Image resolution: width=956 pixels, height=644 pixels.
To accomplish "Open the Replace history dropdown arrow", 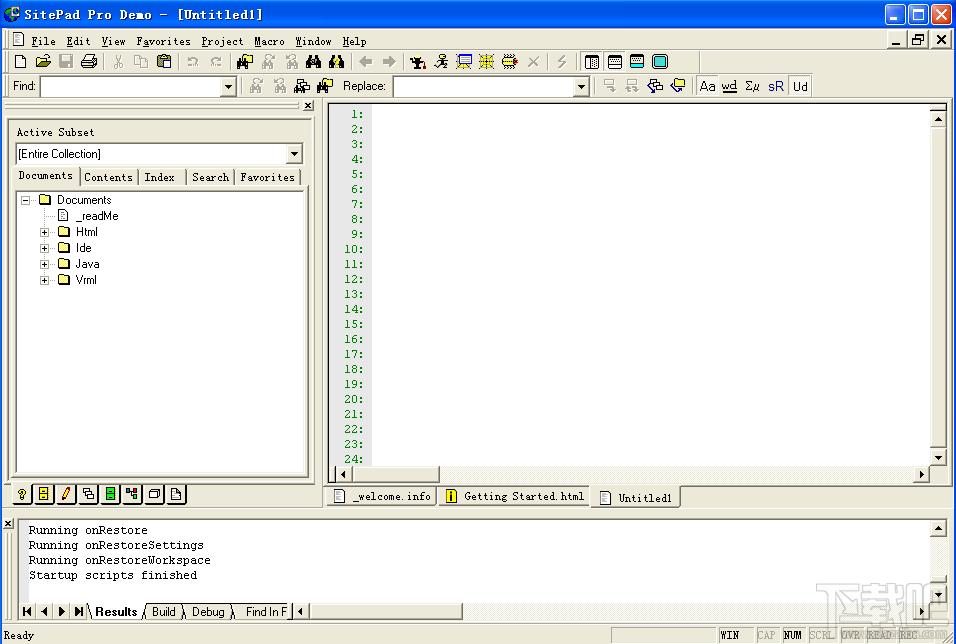I will [x=582, y=87].
